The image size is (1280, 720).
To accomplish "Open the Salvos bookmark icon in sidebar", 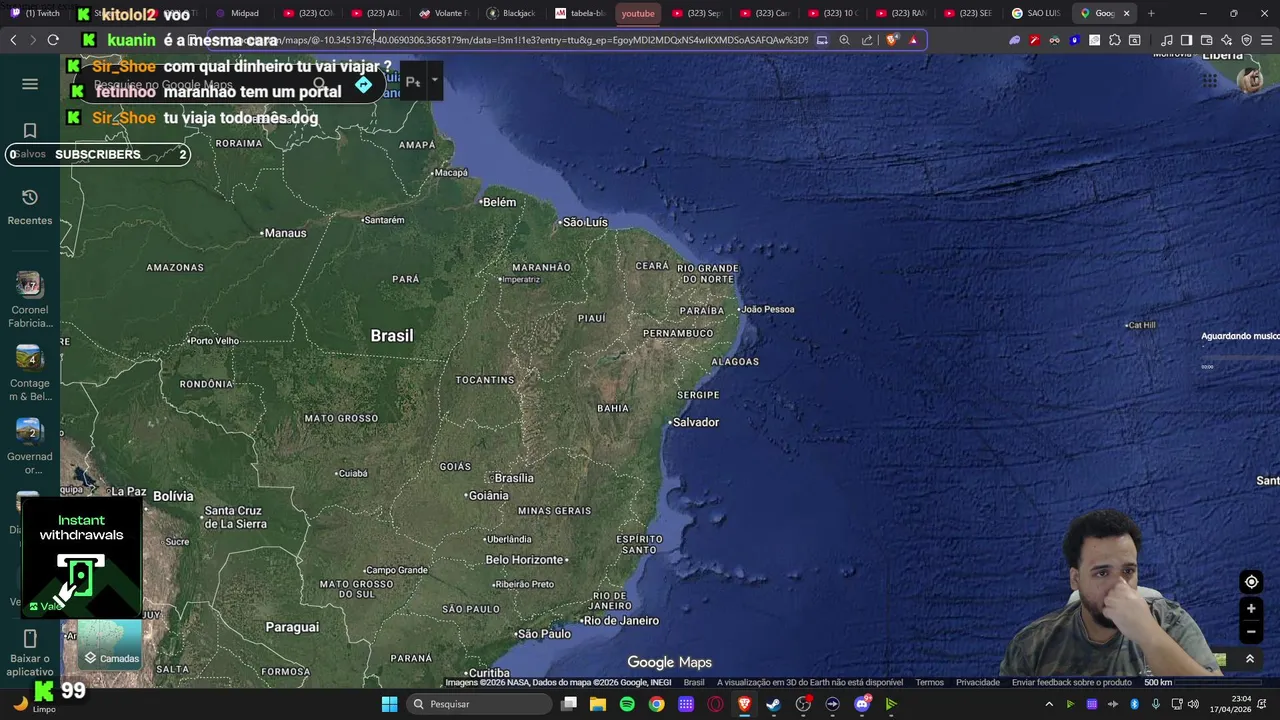I will [30, 131].
